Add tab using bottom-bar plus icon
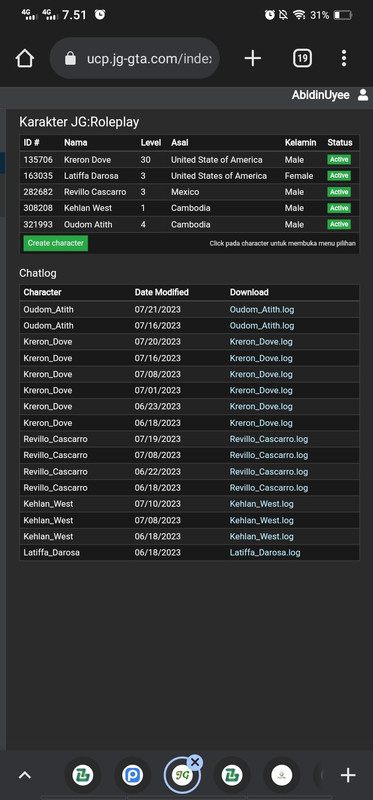The width and height of the screenshot is (373, 800). point(348,775)
